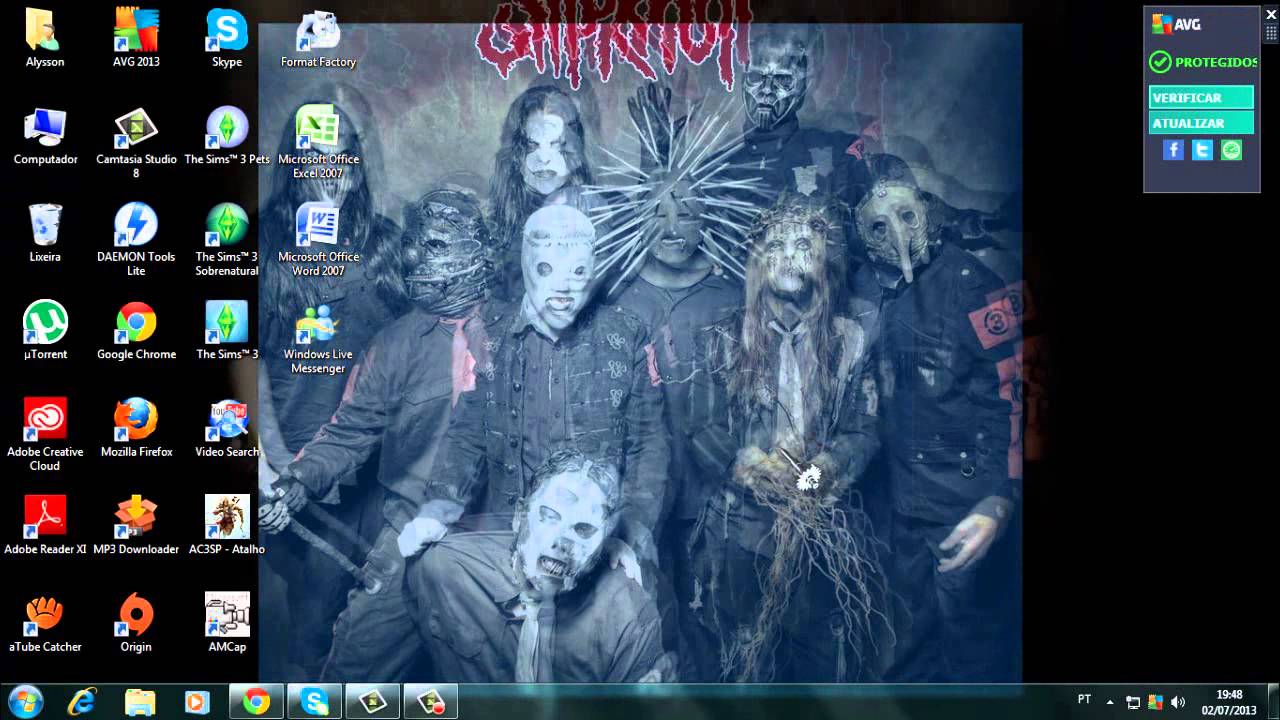Screen dimensions: 1280x720
Task: Select The Sims 3 base game shortcut
Action: tap(227, 331)
